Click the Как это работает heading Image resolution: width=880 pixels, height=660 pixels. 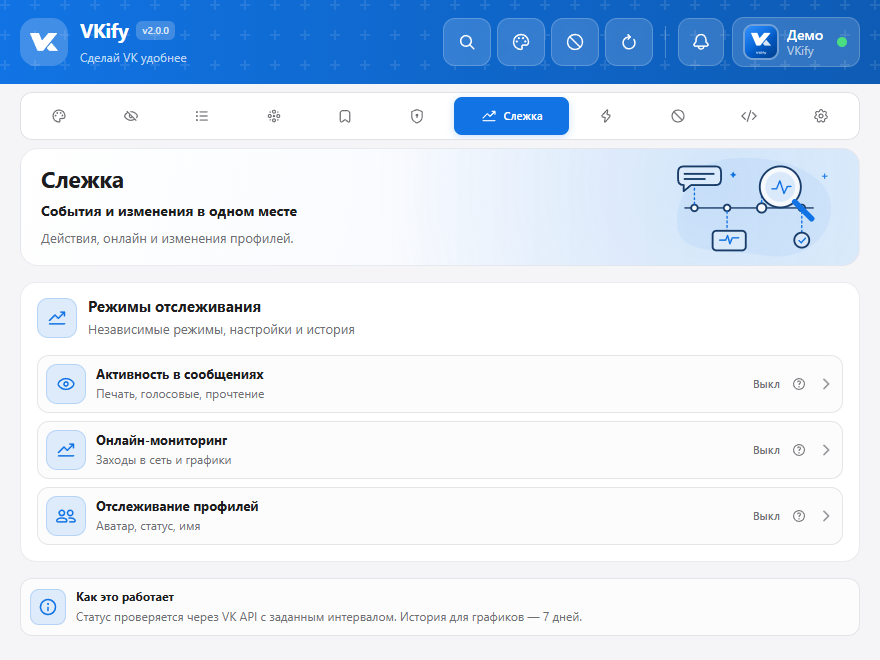click(x=125, y=597)
